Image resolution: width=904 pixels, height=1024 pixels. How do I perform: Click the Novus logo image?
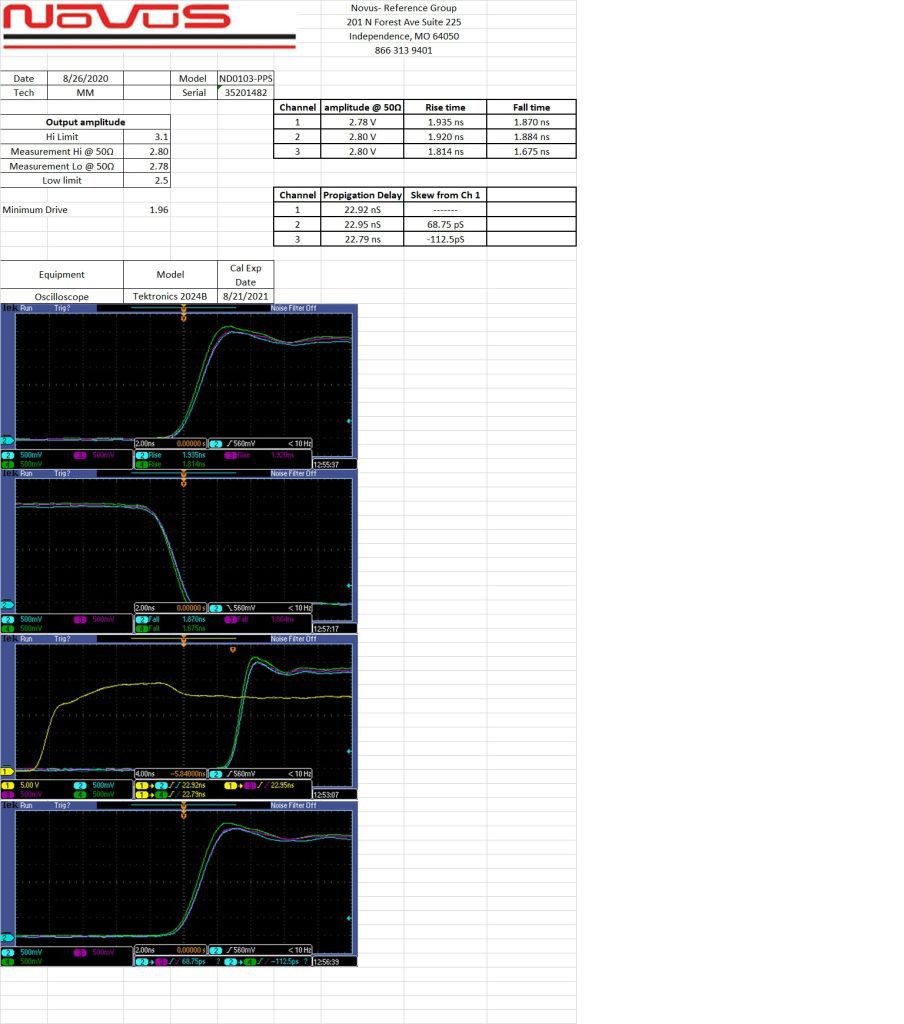[x=149, y=25]
